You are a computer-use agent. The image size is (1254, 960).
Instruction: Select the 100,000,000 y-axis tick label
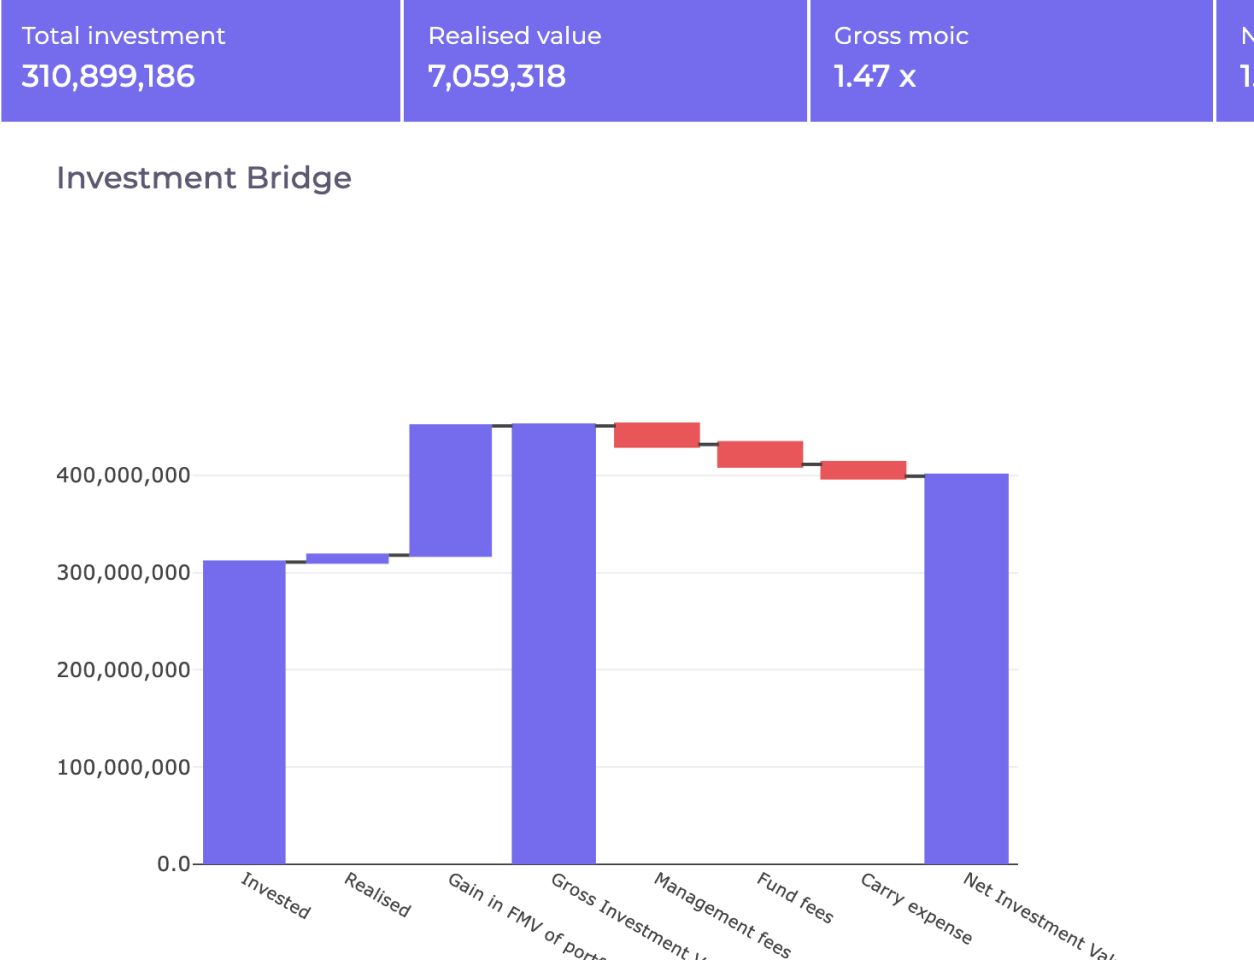[123, 768]
